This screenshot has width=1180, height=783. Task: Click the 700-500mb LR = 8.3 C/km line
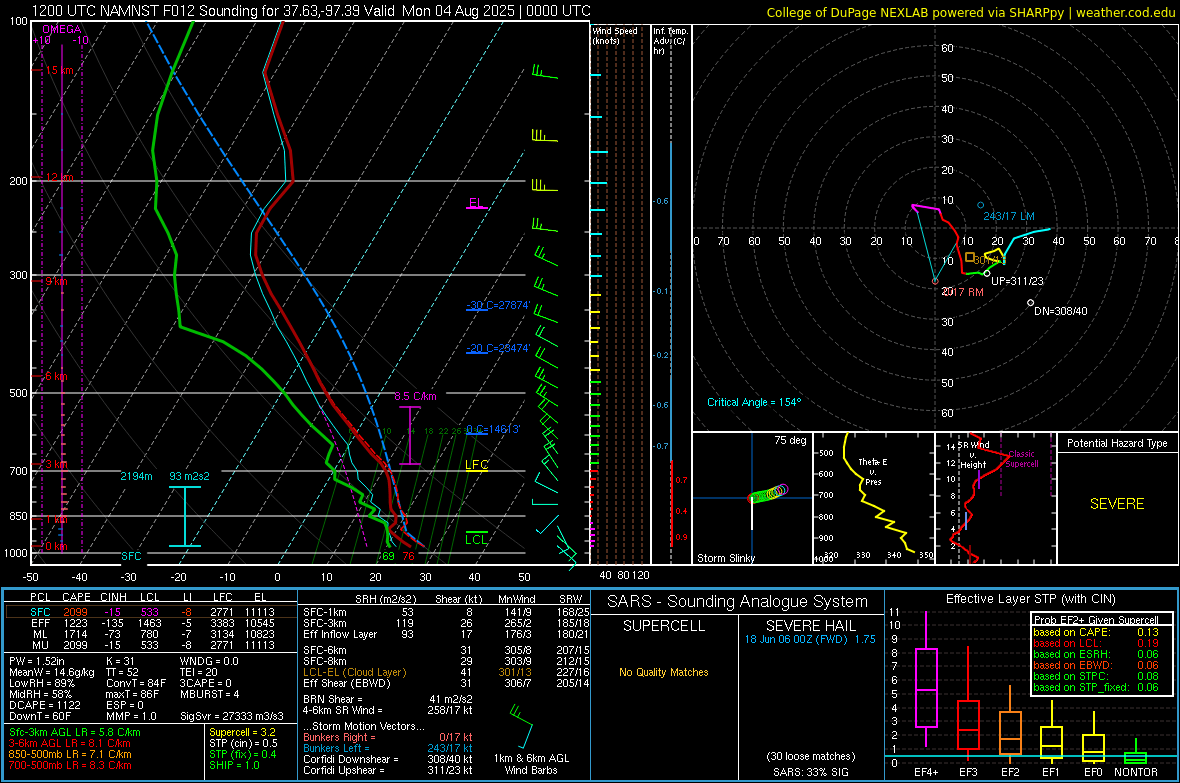pyautogui.click(x=70, y=765)
